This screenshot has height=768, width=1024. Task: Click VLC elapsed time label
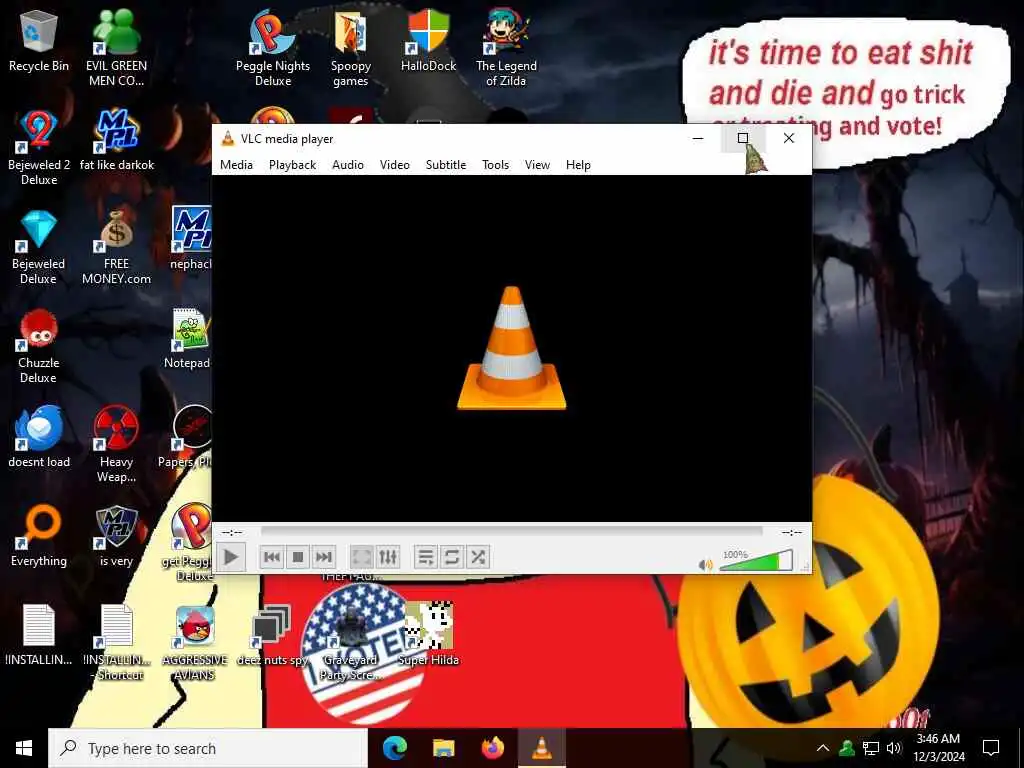[x=232, y=532]
